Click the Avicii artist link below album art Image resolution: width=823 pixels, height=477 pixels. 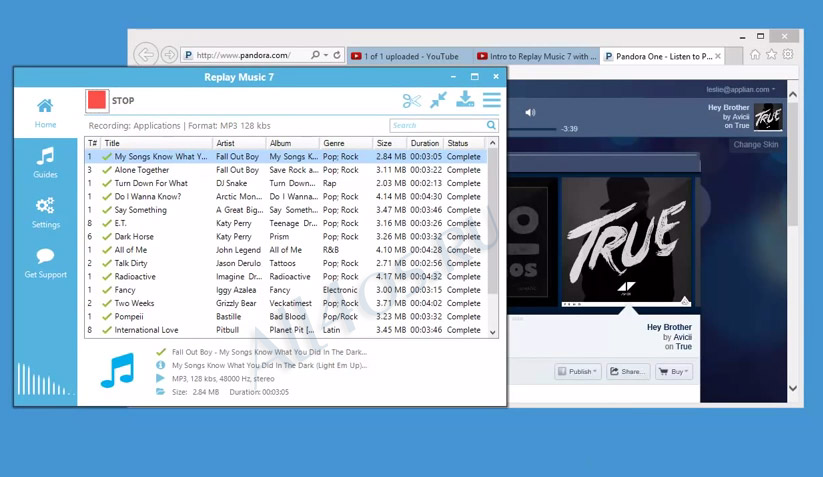tap(682, 337)
